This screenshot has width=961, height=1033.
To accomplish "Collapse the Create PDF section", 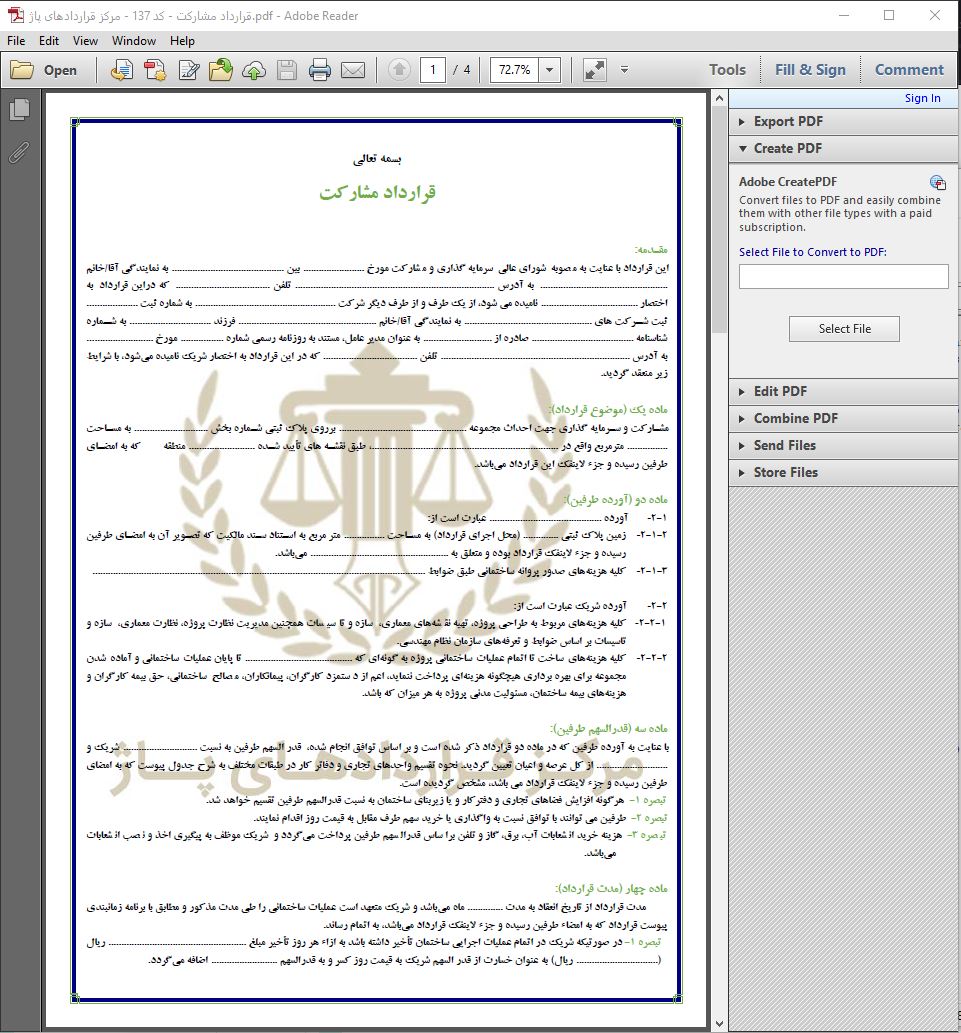I will click(x=788, y=148).
